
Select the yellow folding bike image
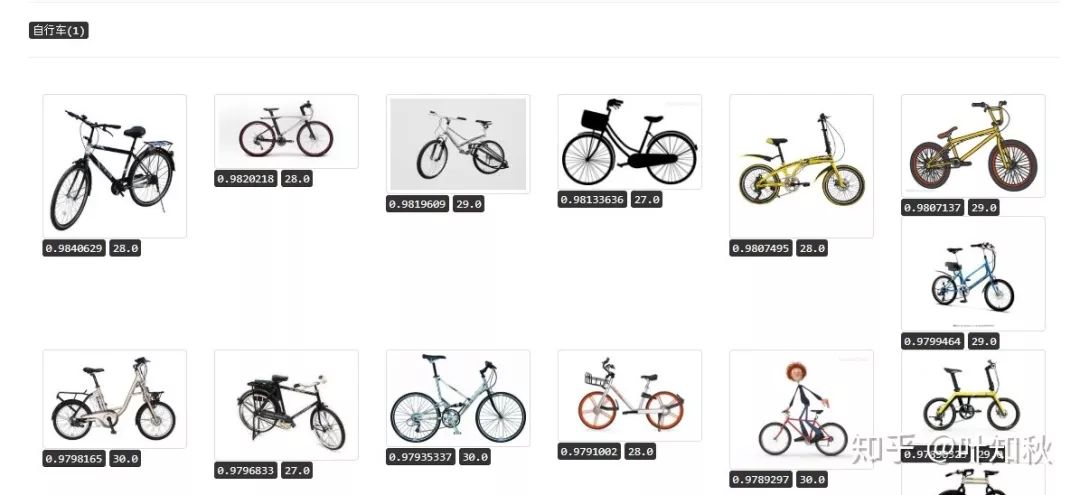tap(801, 166)
